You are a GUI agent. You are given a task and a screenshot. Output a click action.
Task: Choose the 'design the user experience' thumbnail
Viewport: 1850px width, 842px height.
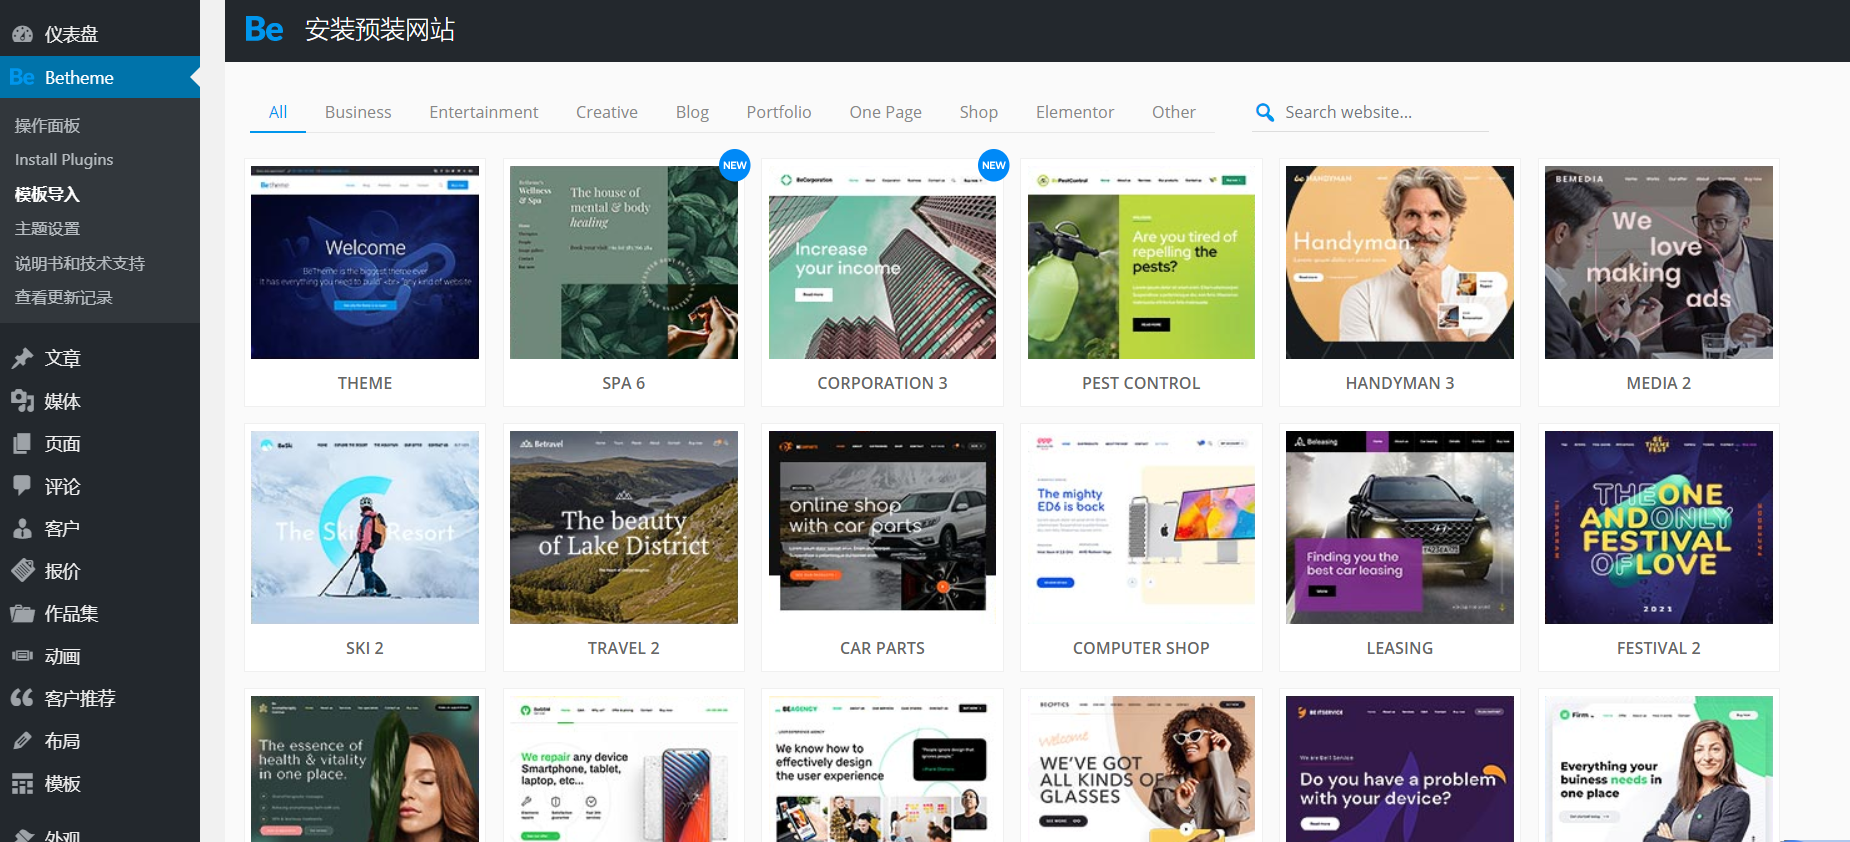[x=882, y=769]
